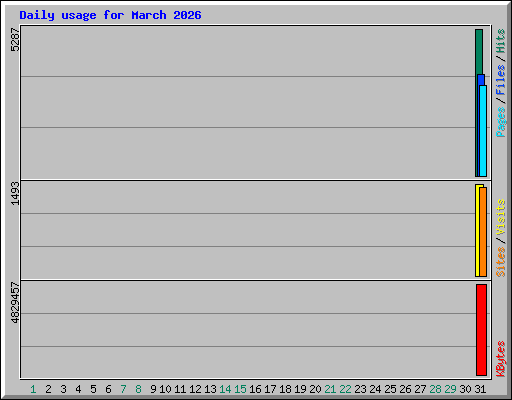The height and width of the screenshot is (400, 512).
Task: Click day 24 on the x-axis
Action: [375, 389]
